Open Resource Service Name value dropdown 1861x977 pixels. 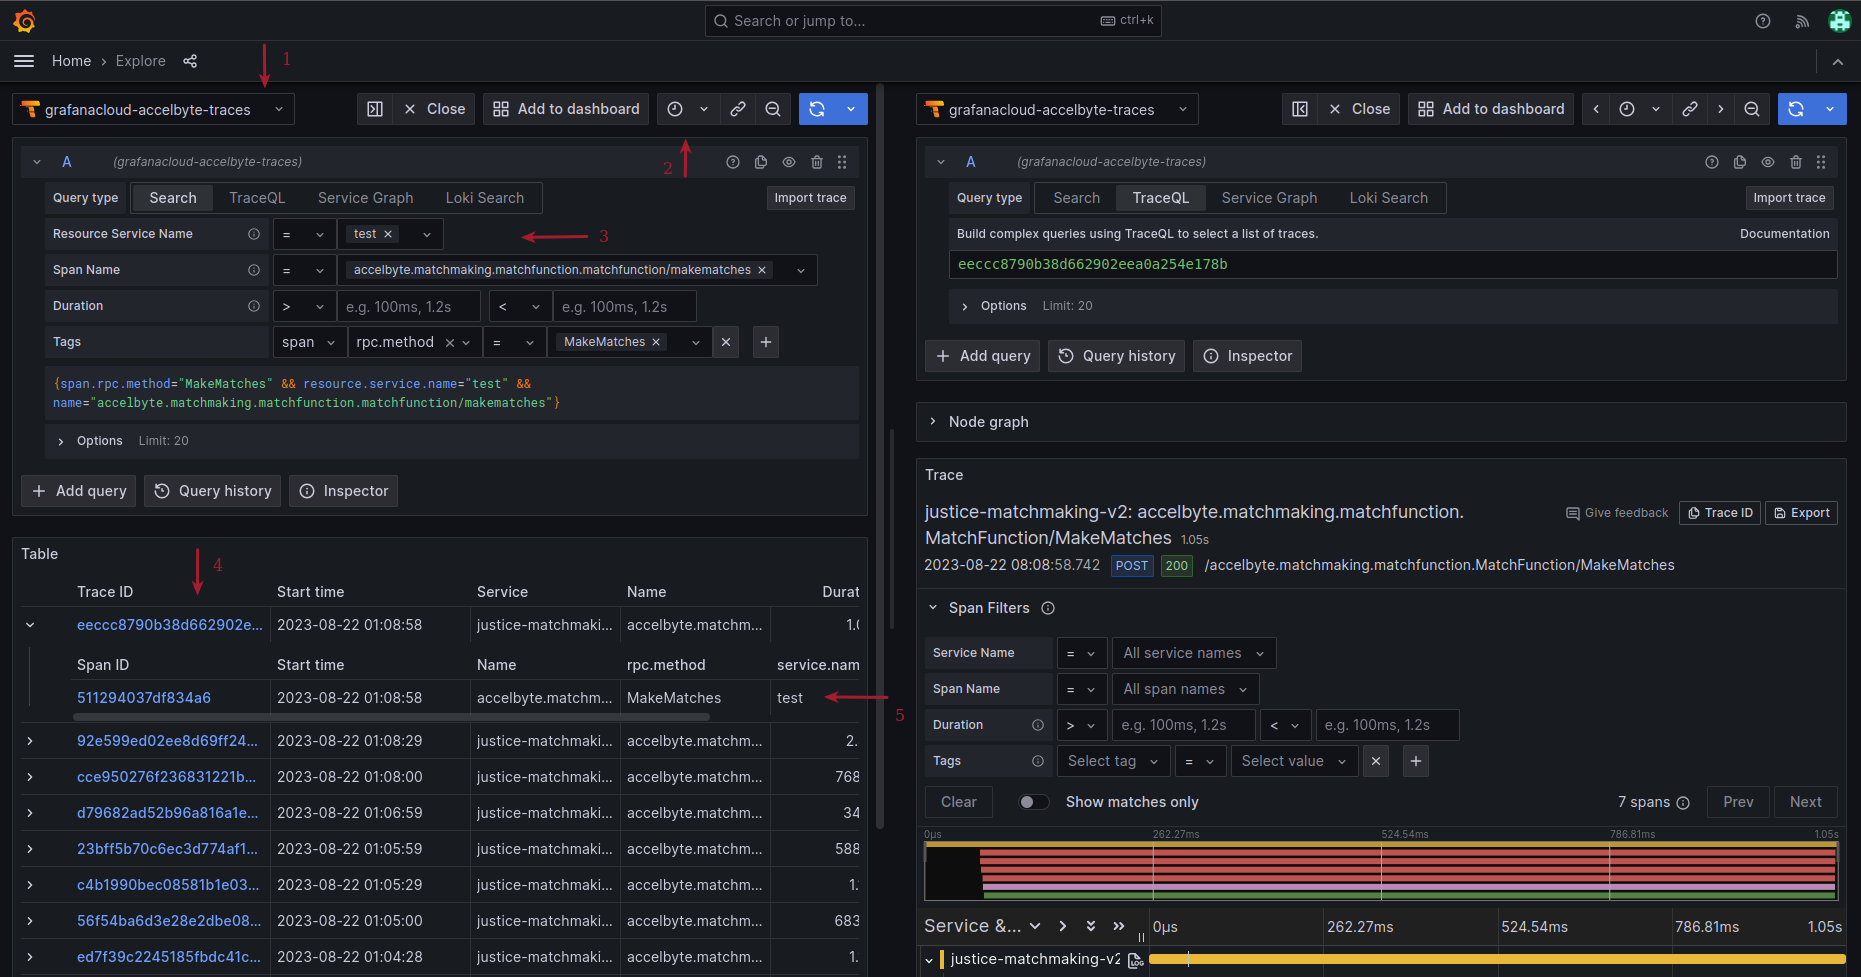click(427, 234)
